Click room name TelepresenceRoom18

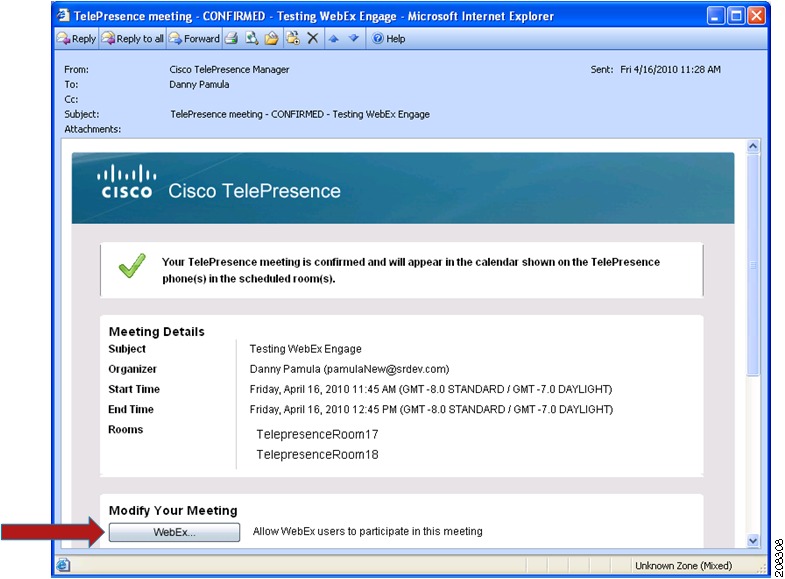tap(317, 454)
